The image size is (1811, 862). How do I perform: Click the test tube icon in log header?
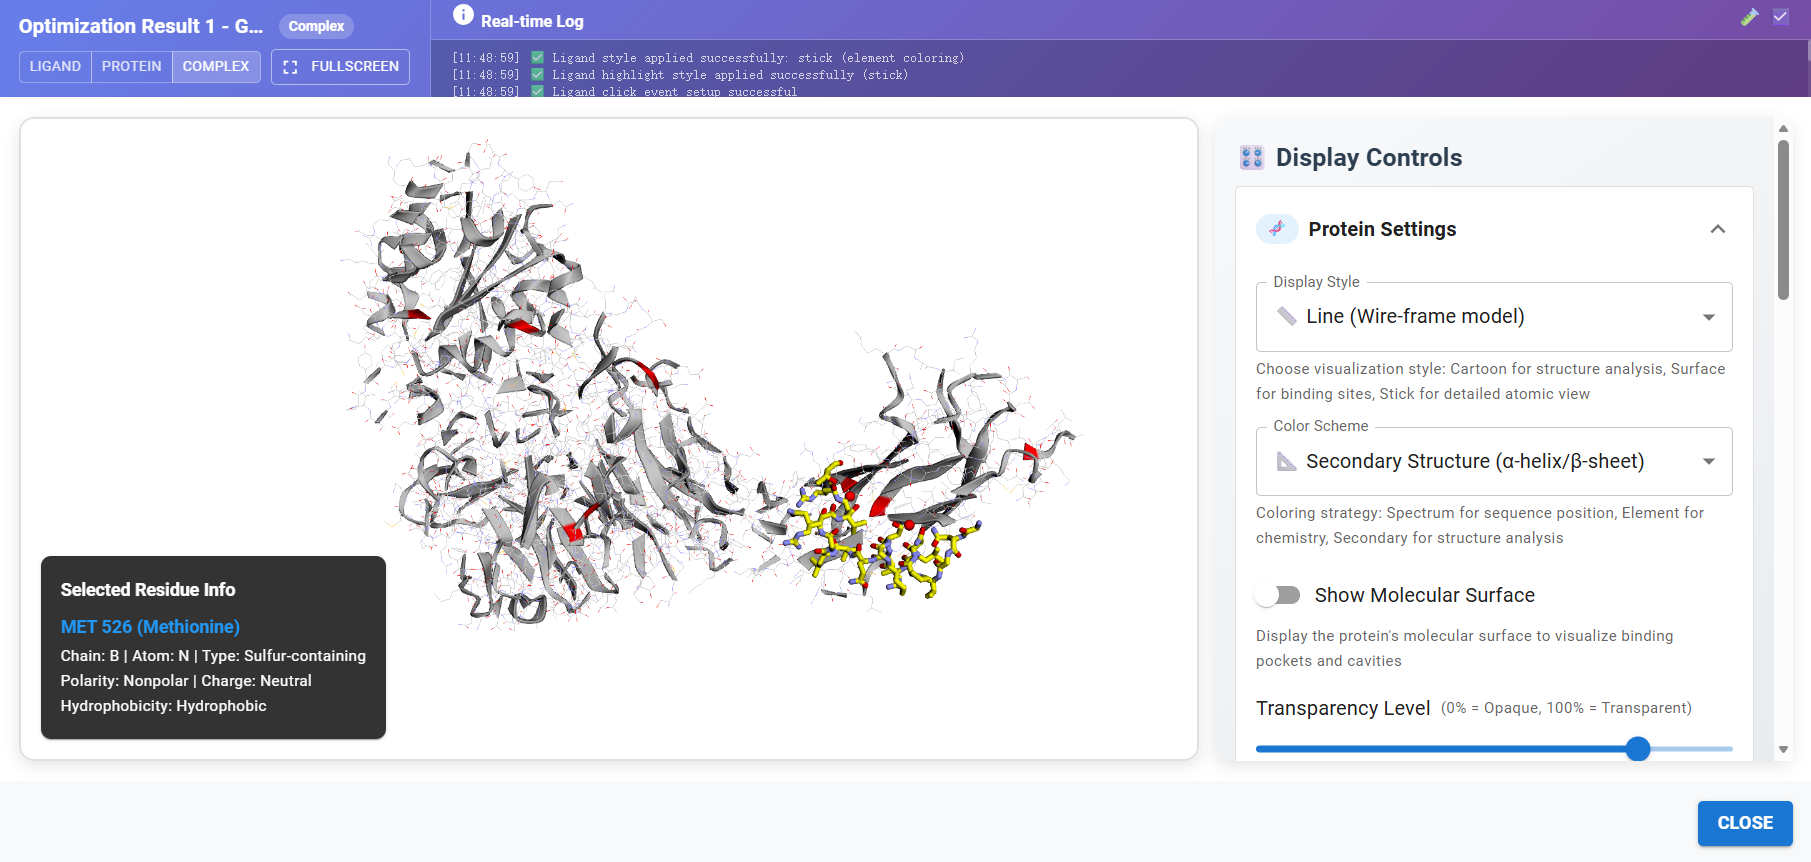pyautogui.click(x=1749, y=17)
